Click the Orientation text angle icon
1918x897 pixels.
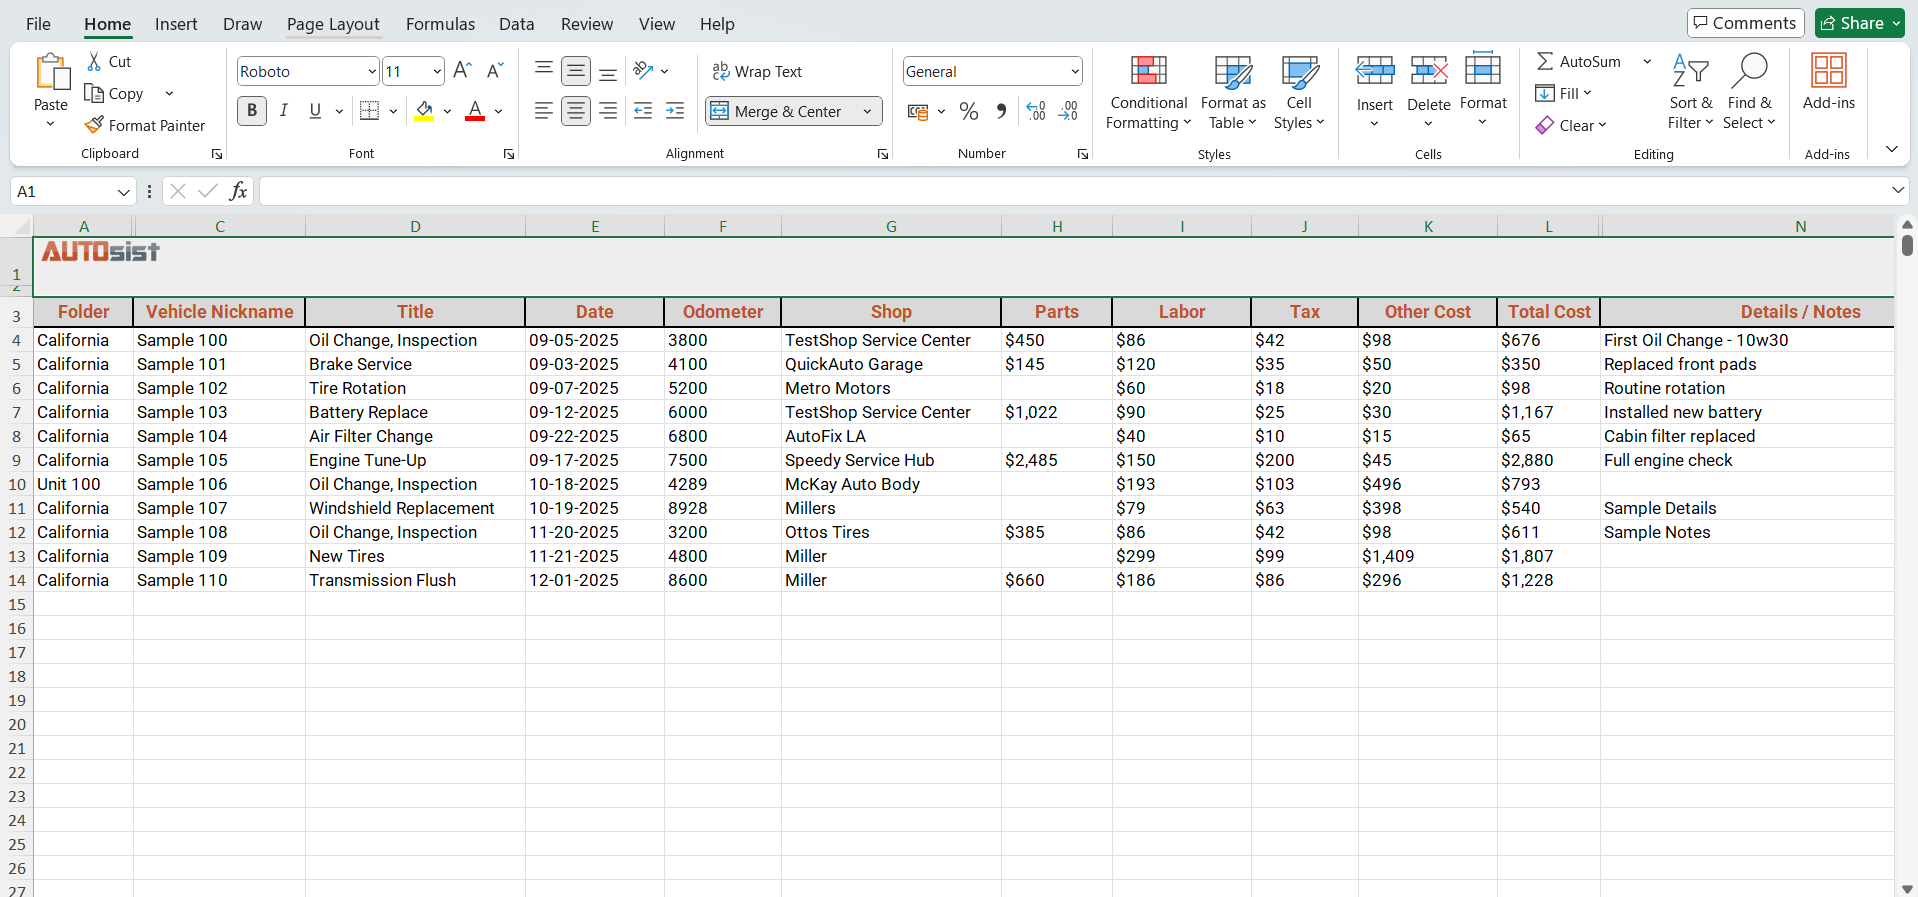pyautogui.click(x=643, y=71)
